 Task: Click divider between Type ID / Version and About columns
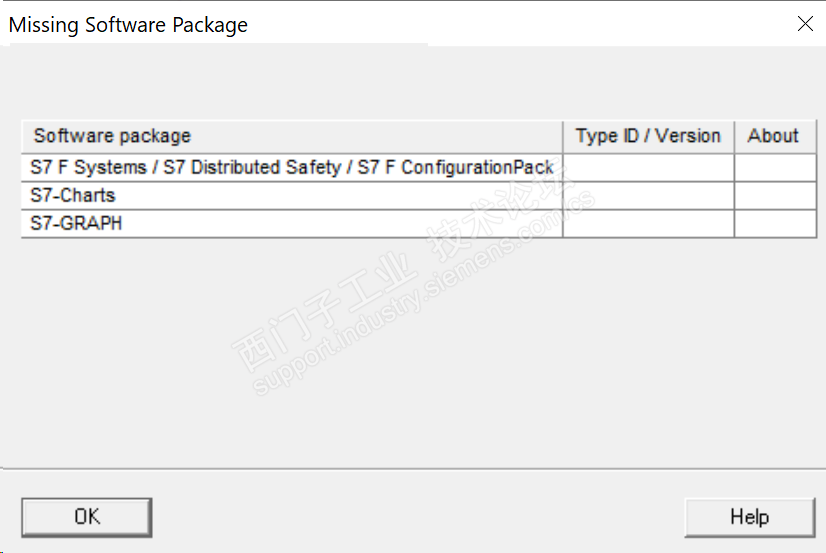point(734,136)
